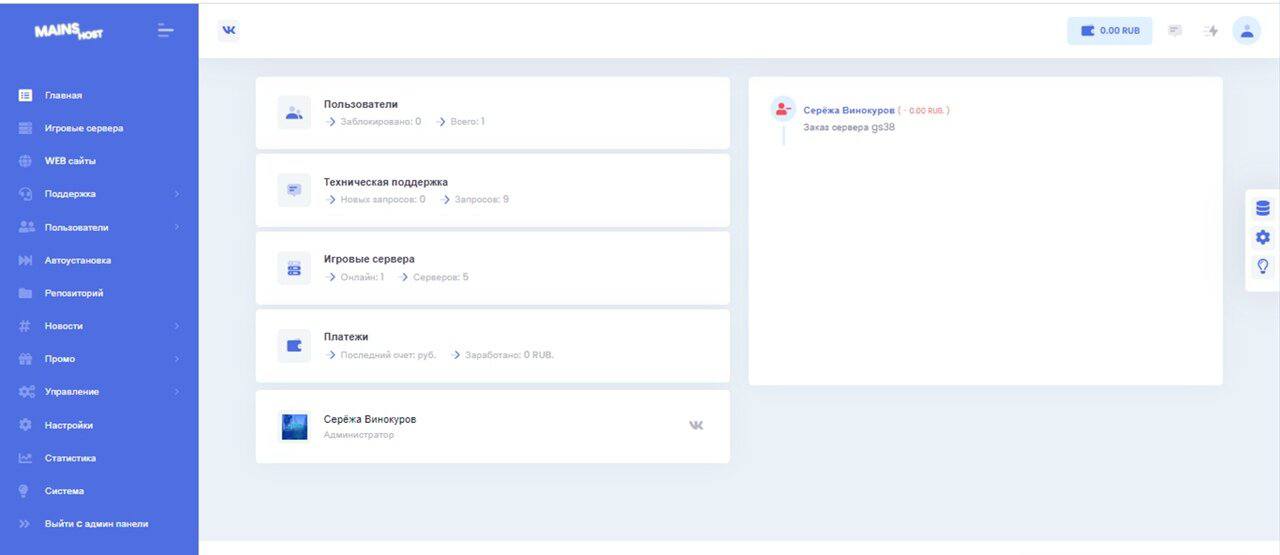Click the VK icon on administrator card

pyautogui.click(x=696, y=426)
